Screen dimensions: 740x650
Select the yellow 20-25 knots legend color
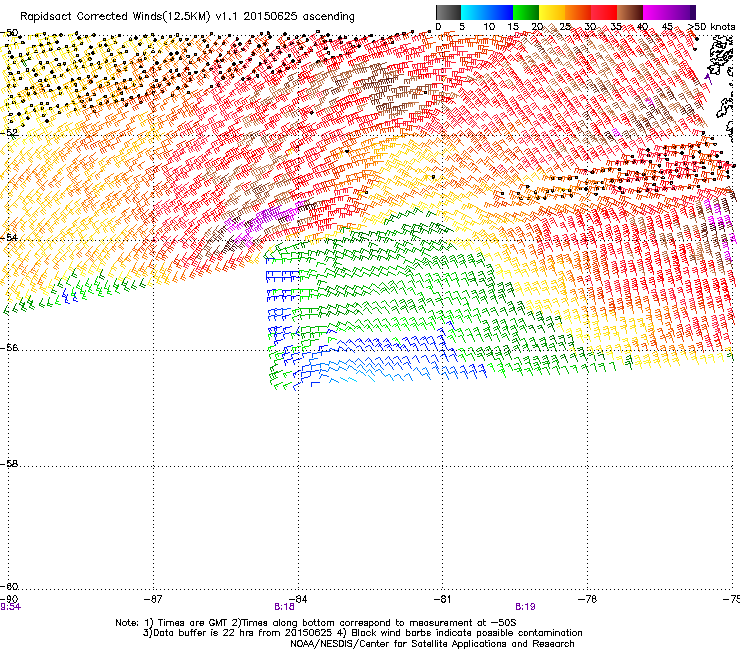point(552,12)
